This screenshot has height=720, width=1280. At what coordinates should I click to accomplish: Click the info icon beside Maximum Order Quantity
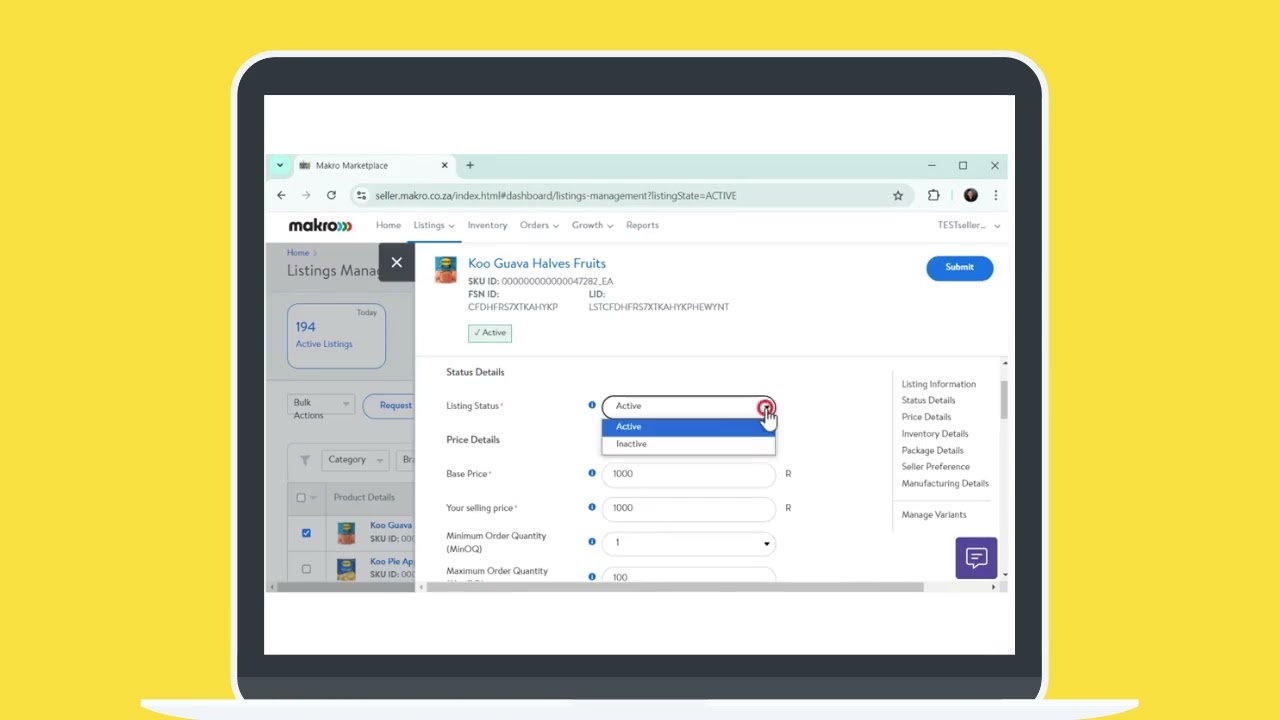tap(592, 576)
